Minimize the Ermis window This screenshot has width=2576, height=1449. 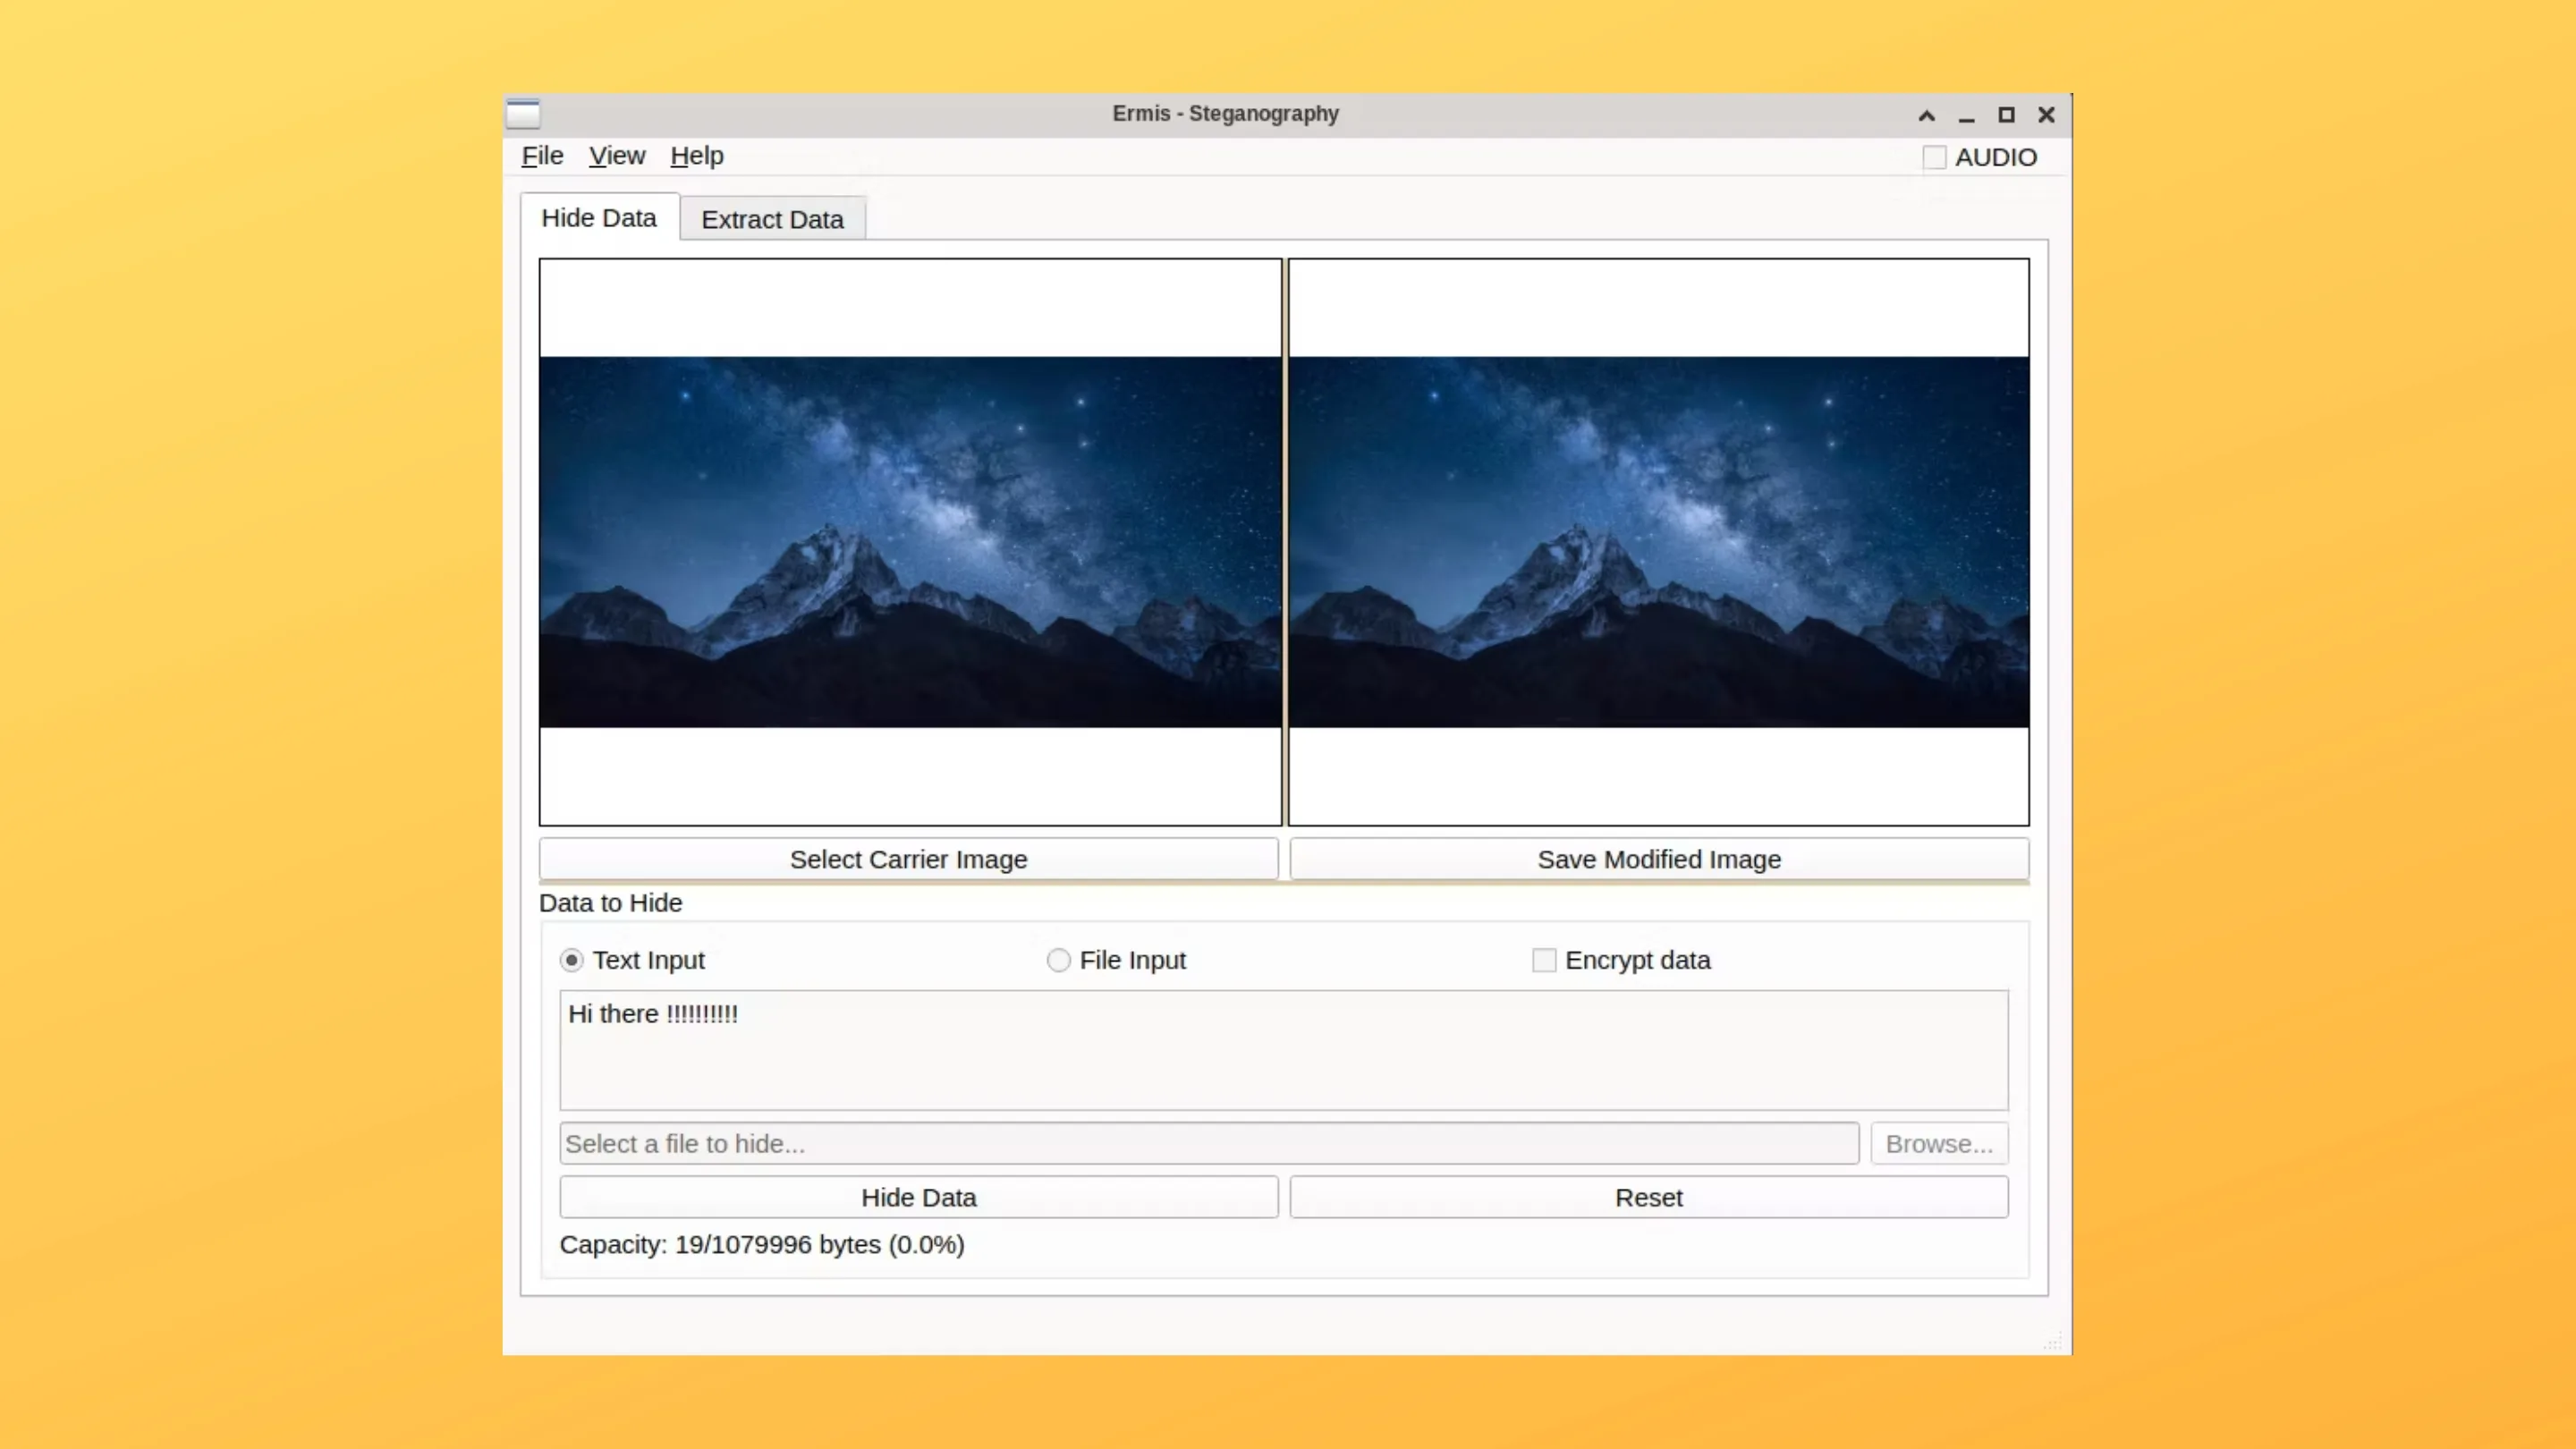[x=1966, y=115]
